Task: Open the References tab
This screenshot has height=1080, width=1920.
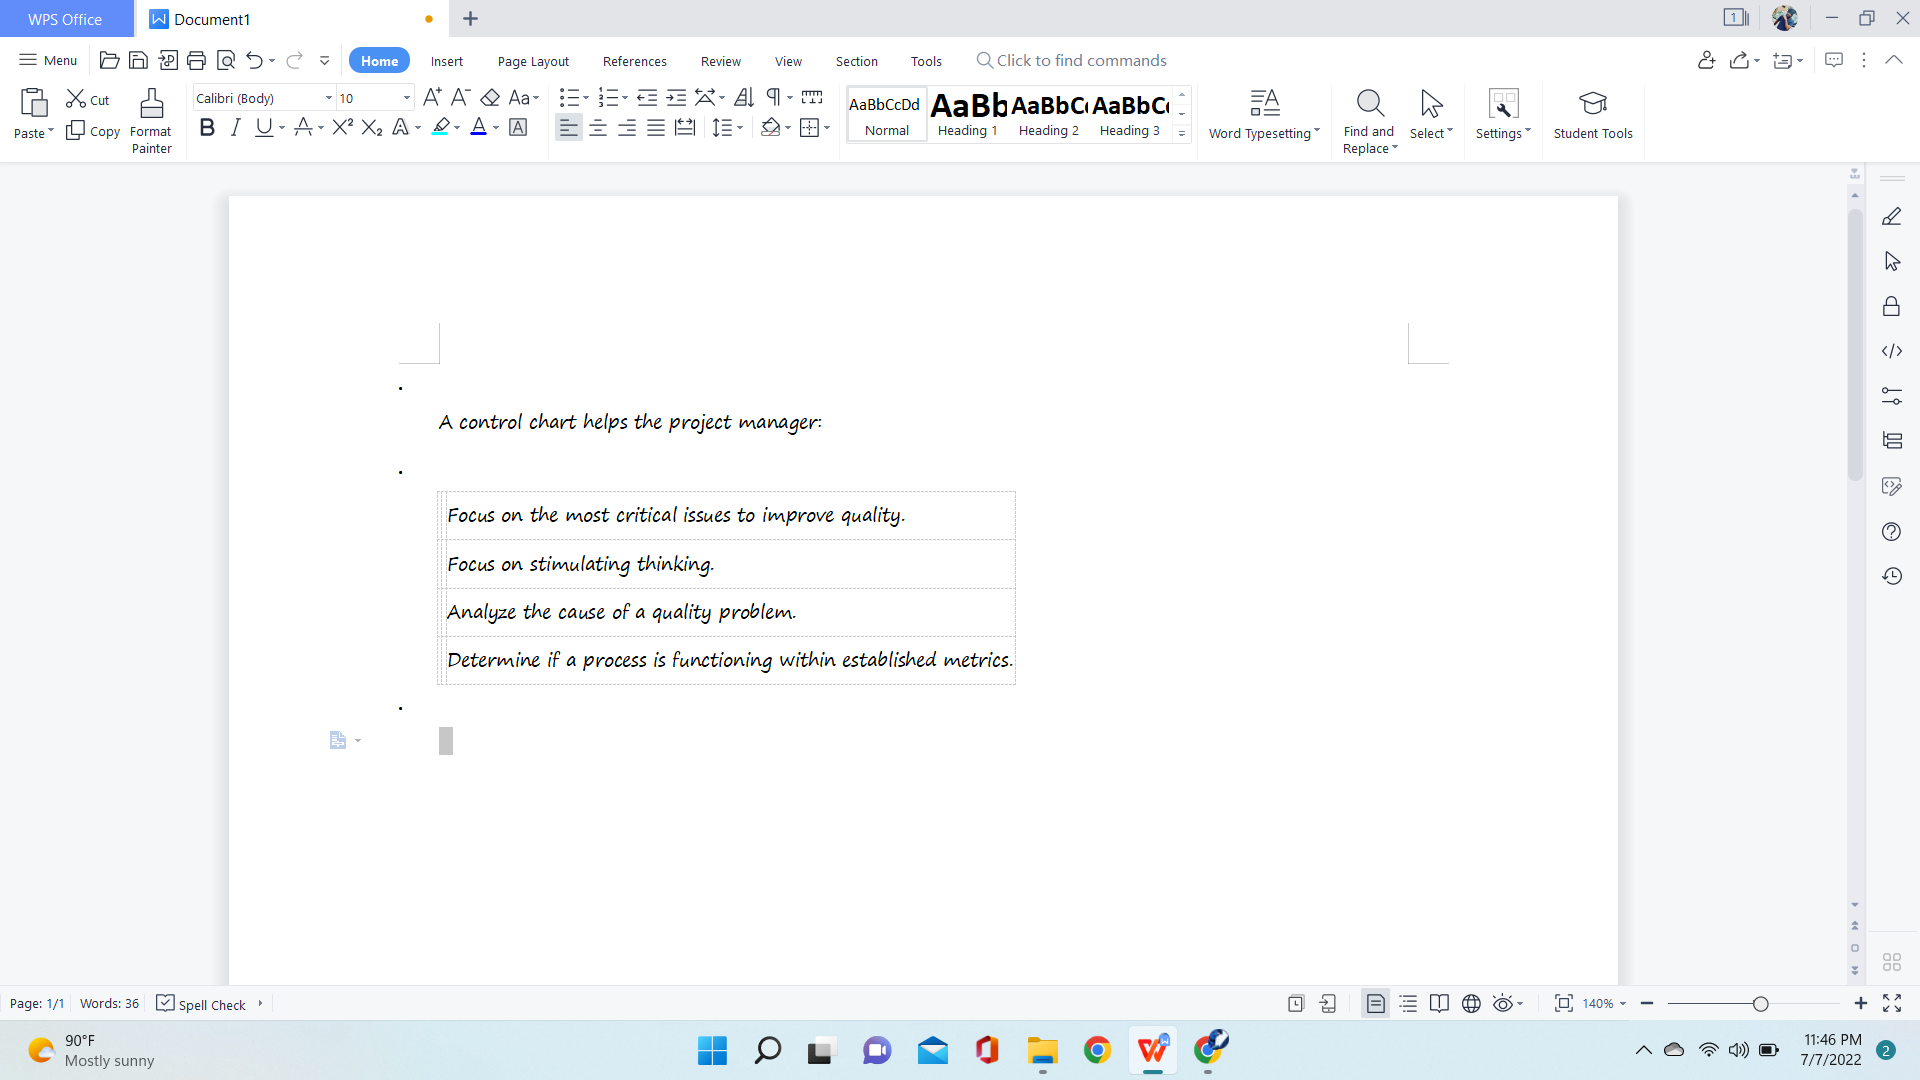Action: coord(634,61)
